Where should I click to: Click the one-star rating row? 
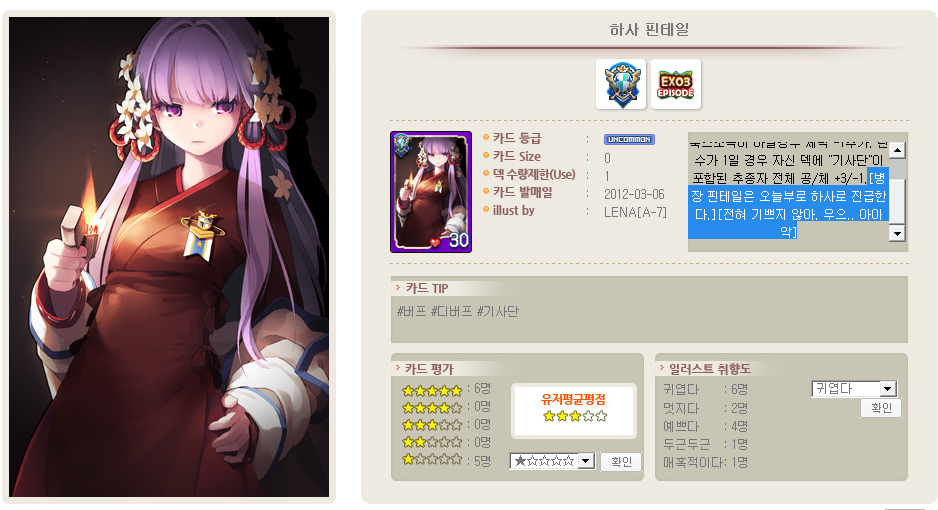coord(446,460)
